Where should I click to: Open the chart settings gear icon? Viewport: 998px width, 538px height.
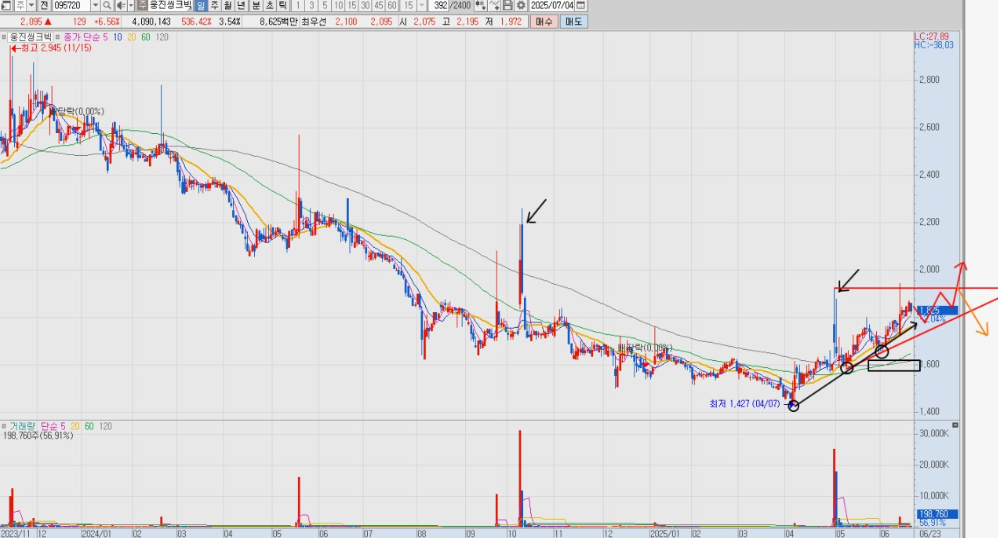(520, 6)
